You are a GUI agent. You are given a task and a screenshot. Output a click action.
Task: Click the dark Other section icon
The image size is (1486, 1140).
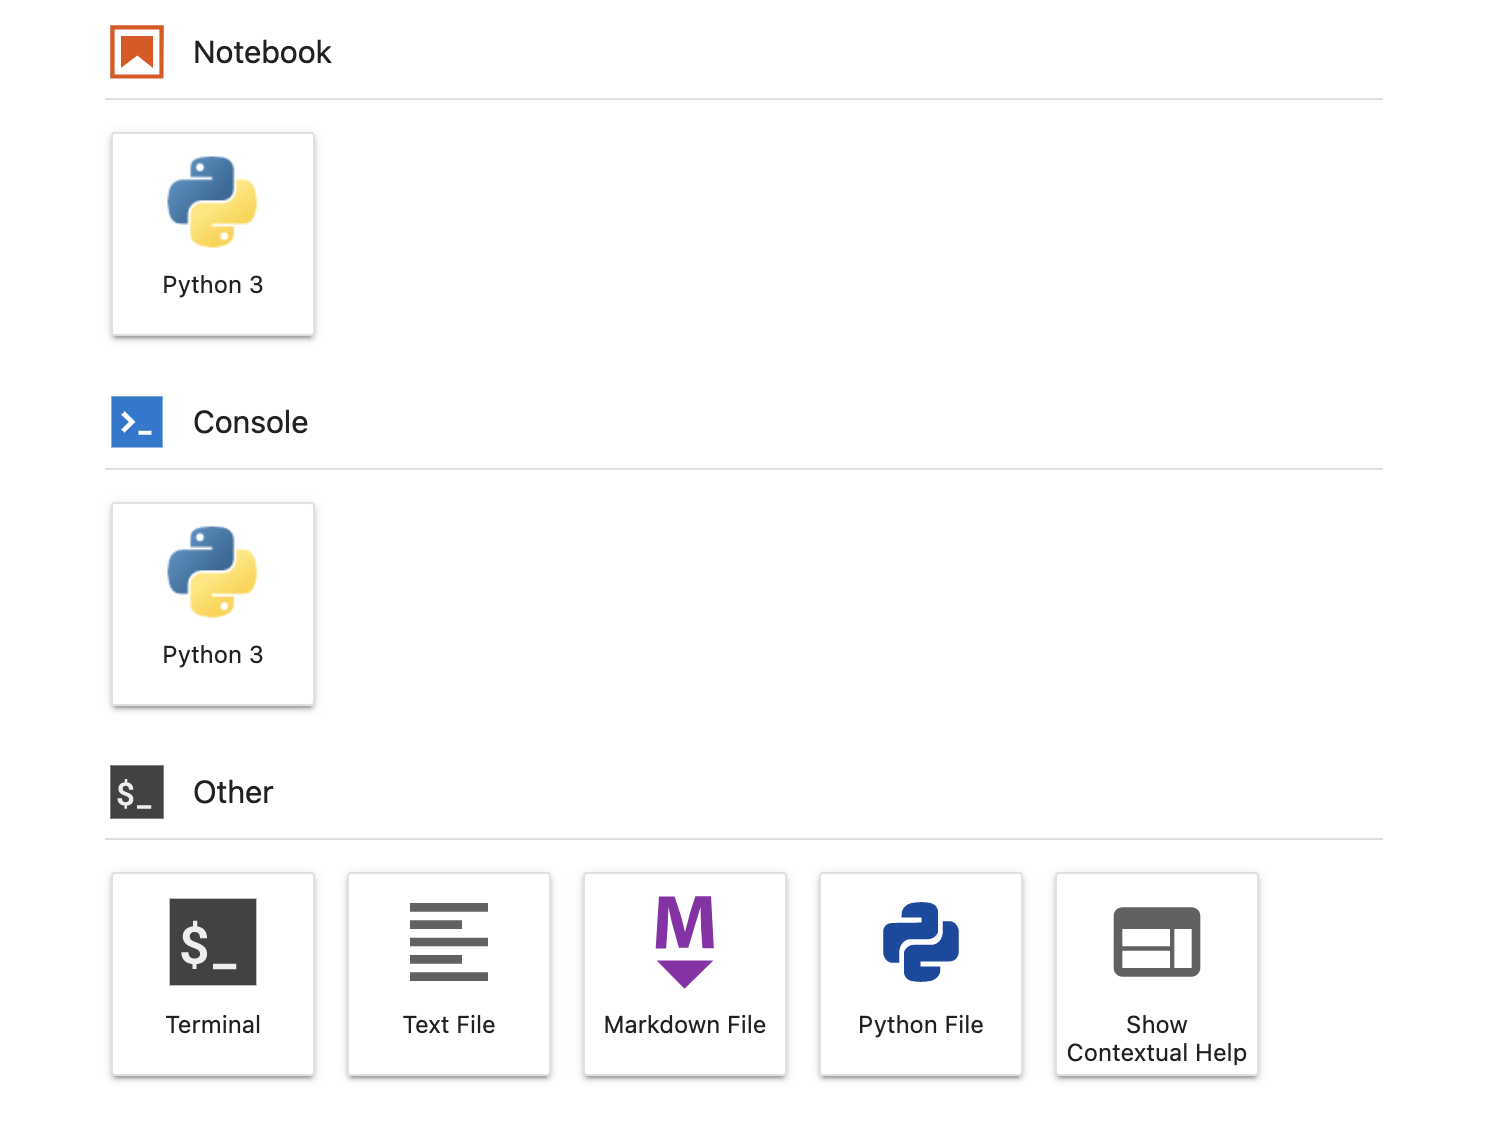click(x=137, y=792)
